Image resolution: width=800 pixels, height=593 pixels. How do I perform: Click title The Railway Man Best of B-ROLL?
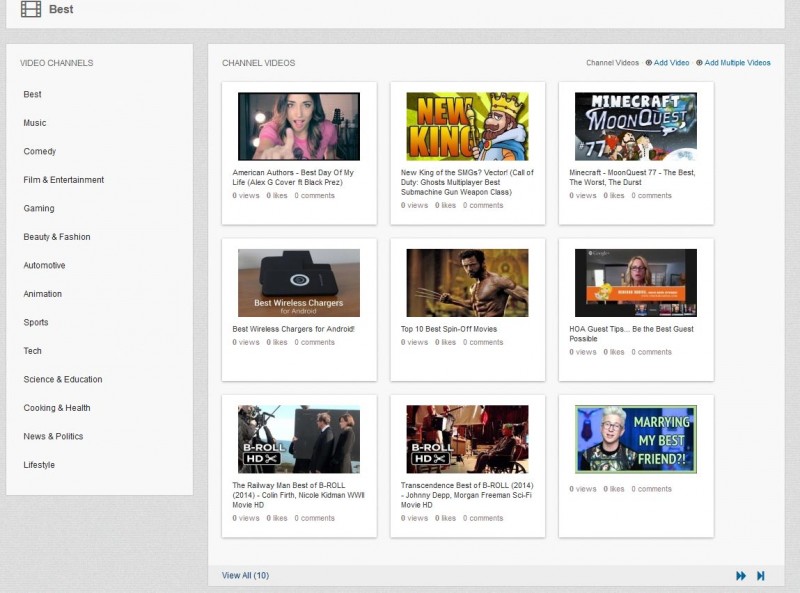pyautogui.click(x=298, y=495)
